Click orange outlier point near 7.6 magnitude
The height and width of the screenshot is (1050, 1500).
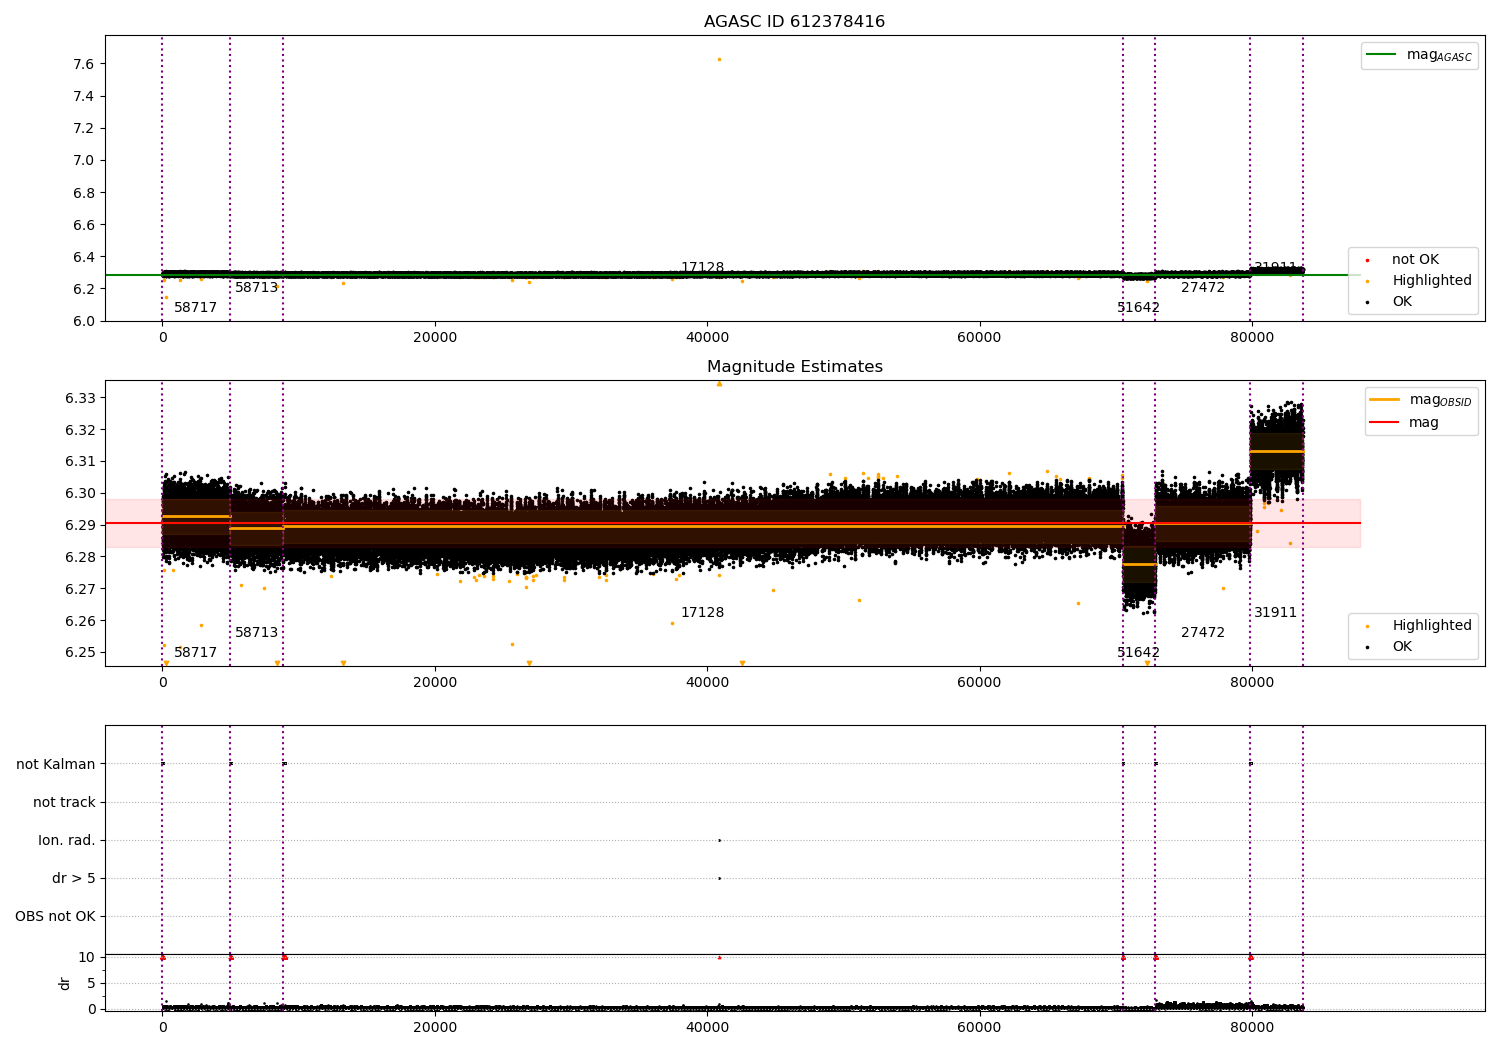719,60
